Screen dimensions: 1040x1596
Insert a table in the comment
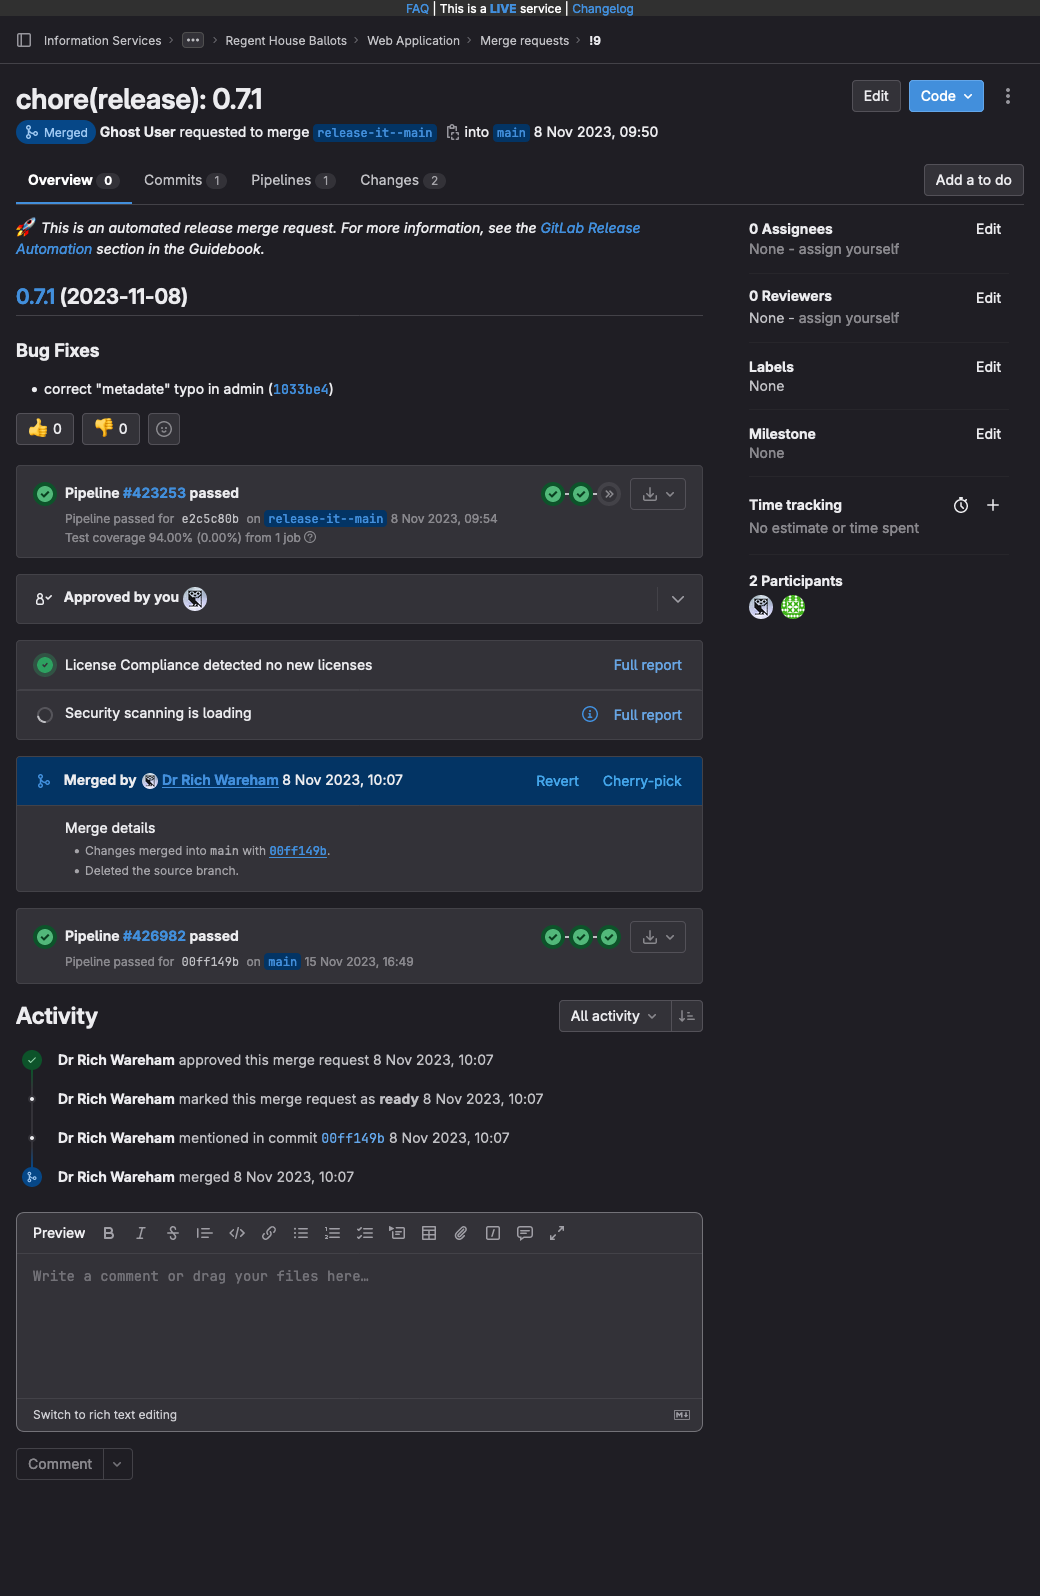(x=429, y=1233)
